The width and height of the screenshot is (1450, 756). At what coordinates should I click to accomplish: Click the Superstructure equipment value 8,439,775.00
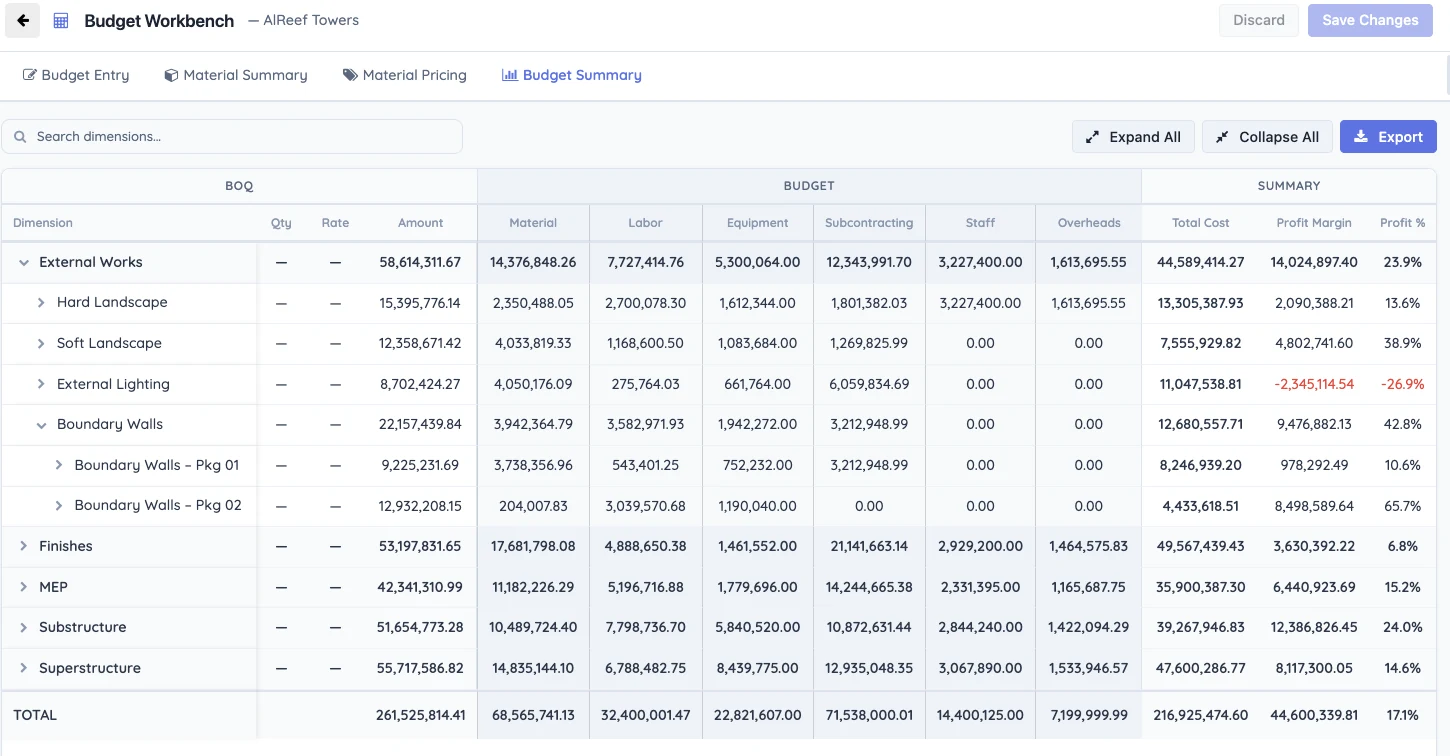(x=758, y=668)
